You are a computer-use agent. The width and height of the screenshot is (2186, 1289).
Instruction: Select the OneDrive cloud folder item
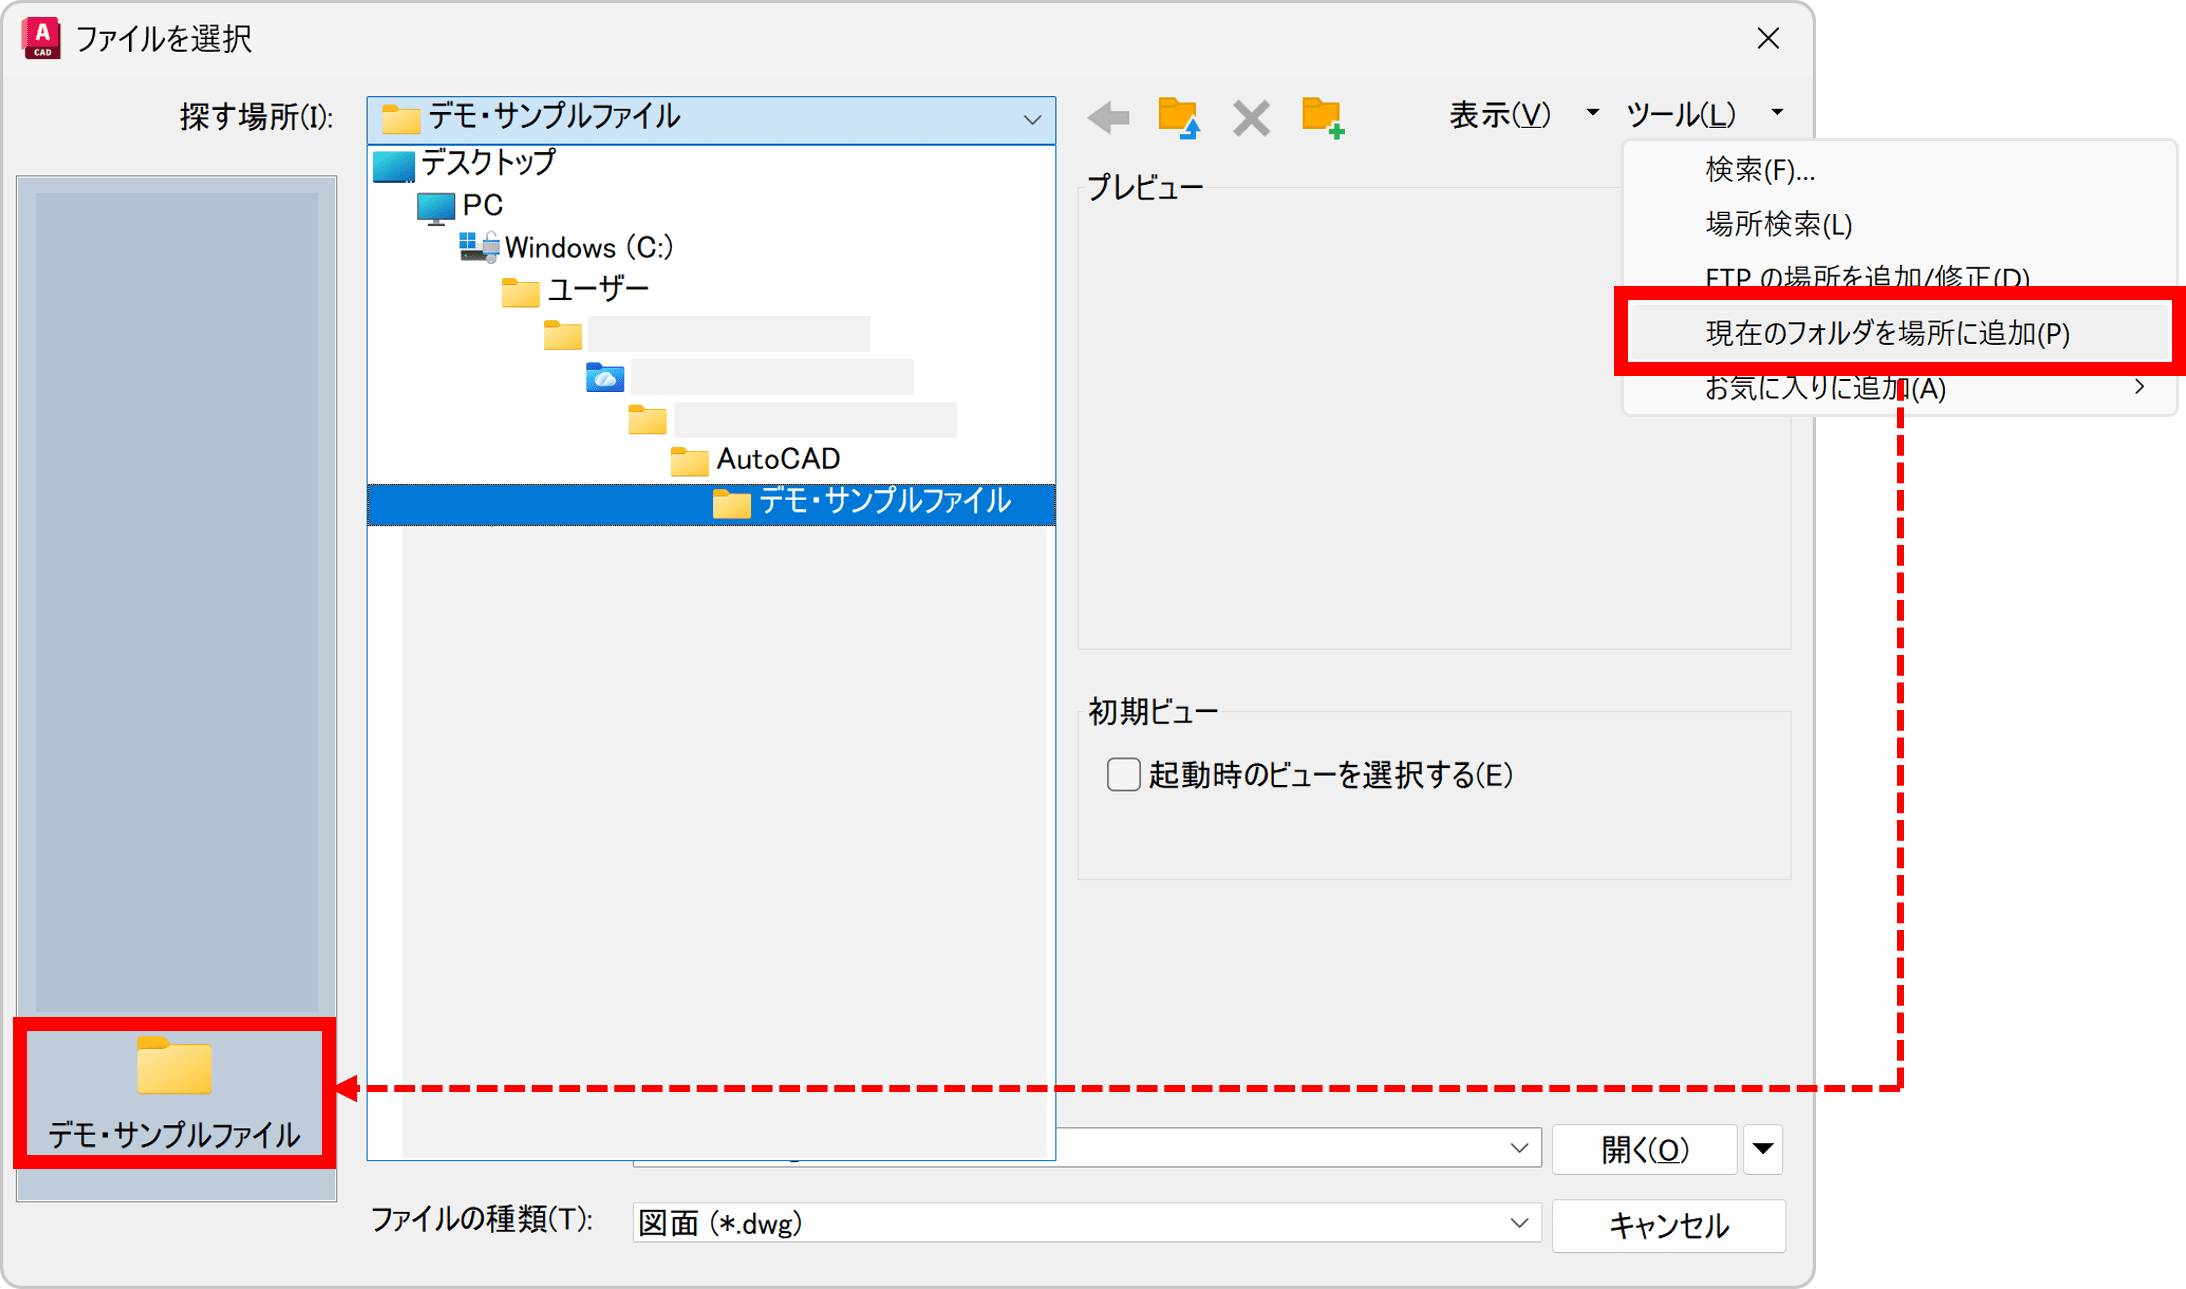606,378
